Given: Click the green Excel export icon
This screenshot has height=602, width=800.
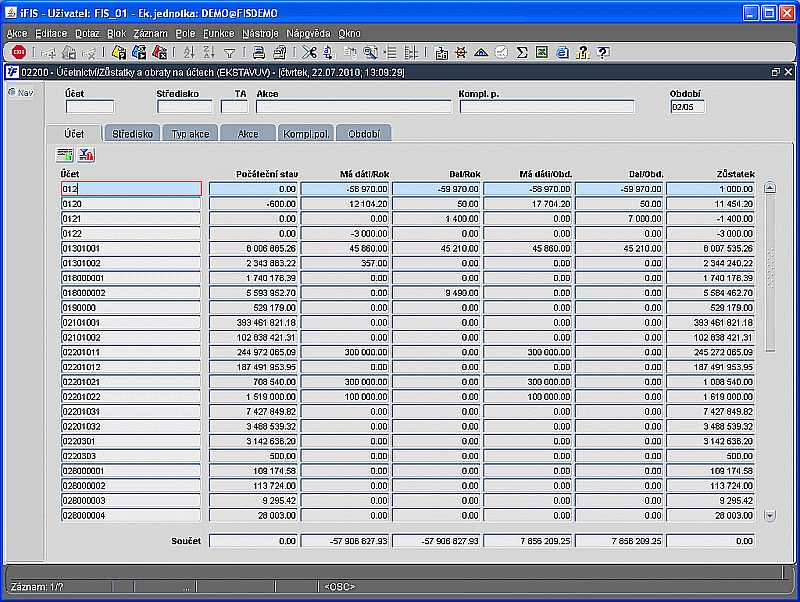Looking at the screenshot, I should [541, 53].
